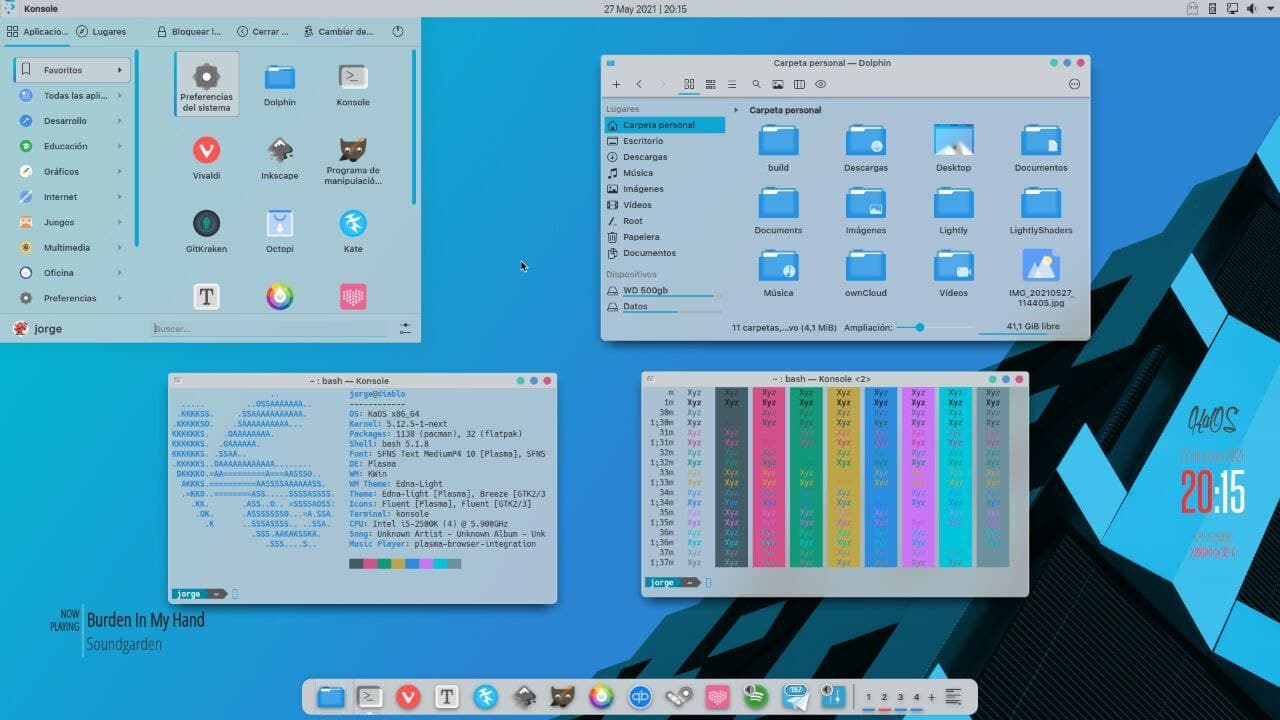The width and height of the screenshot is (1280, 720).
Task: Open GitKraken from the application launcher
Action: click(x=206, y=230)
